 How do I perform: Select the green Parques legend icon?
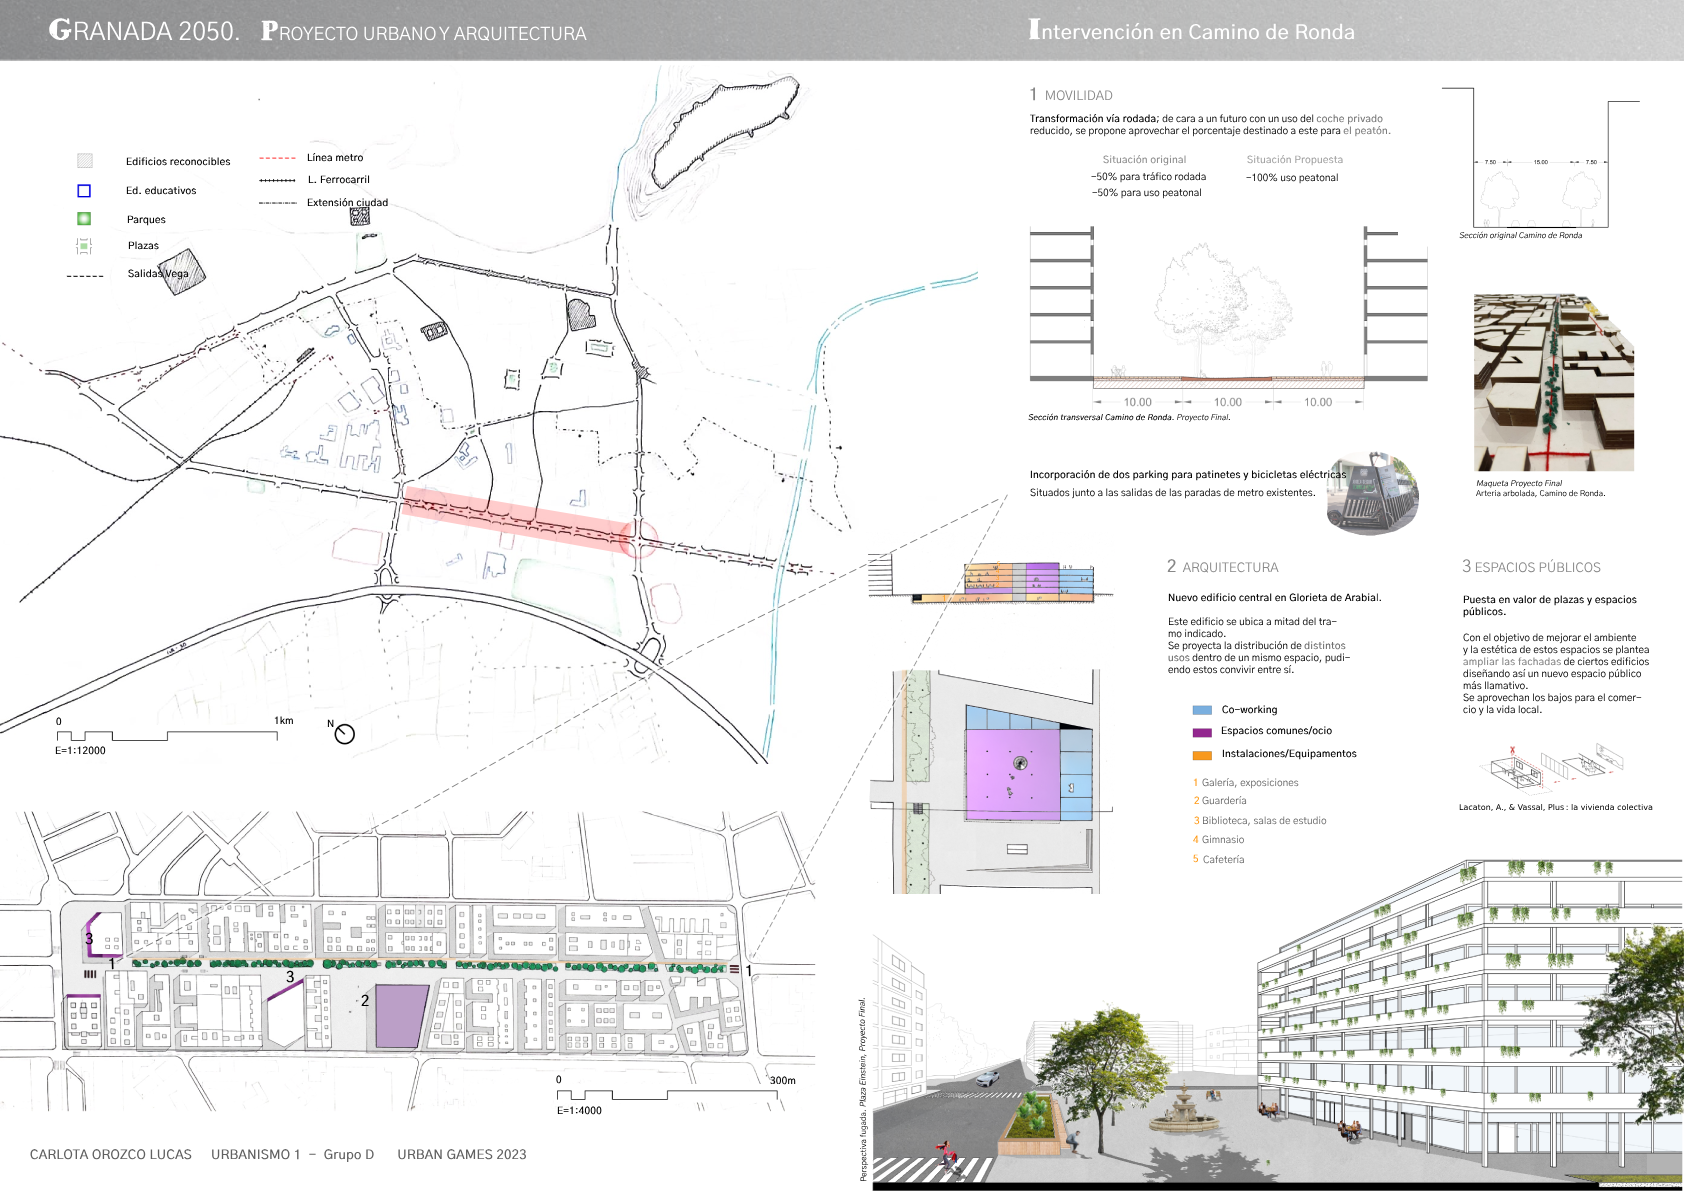click(x=84, y=219)
